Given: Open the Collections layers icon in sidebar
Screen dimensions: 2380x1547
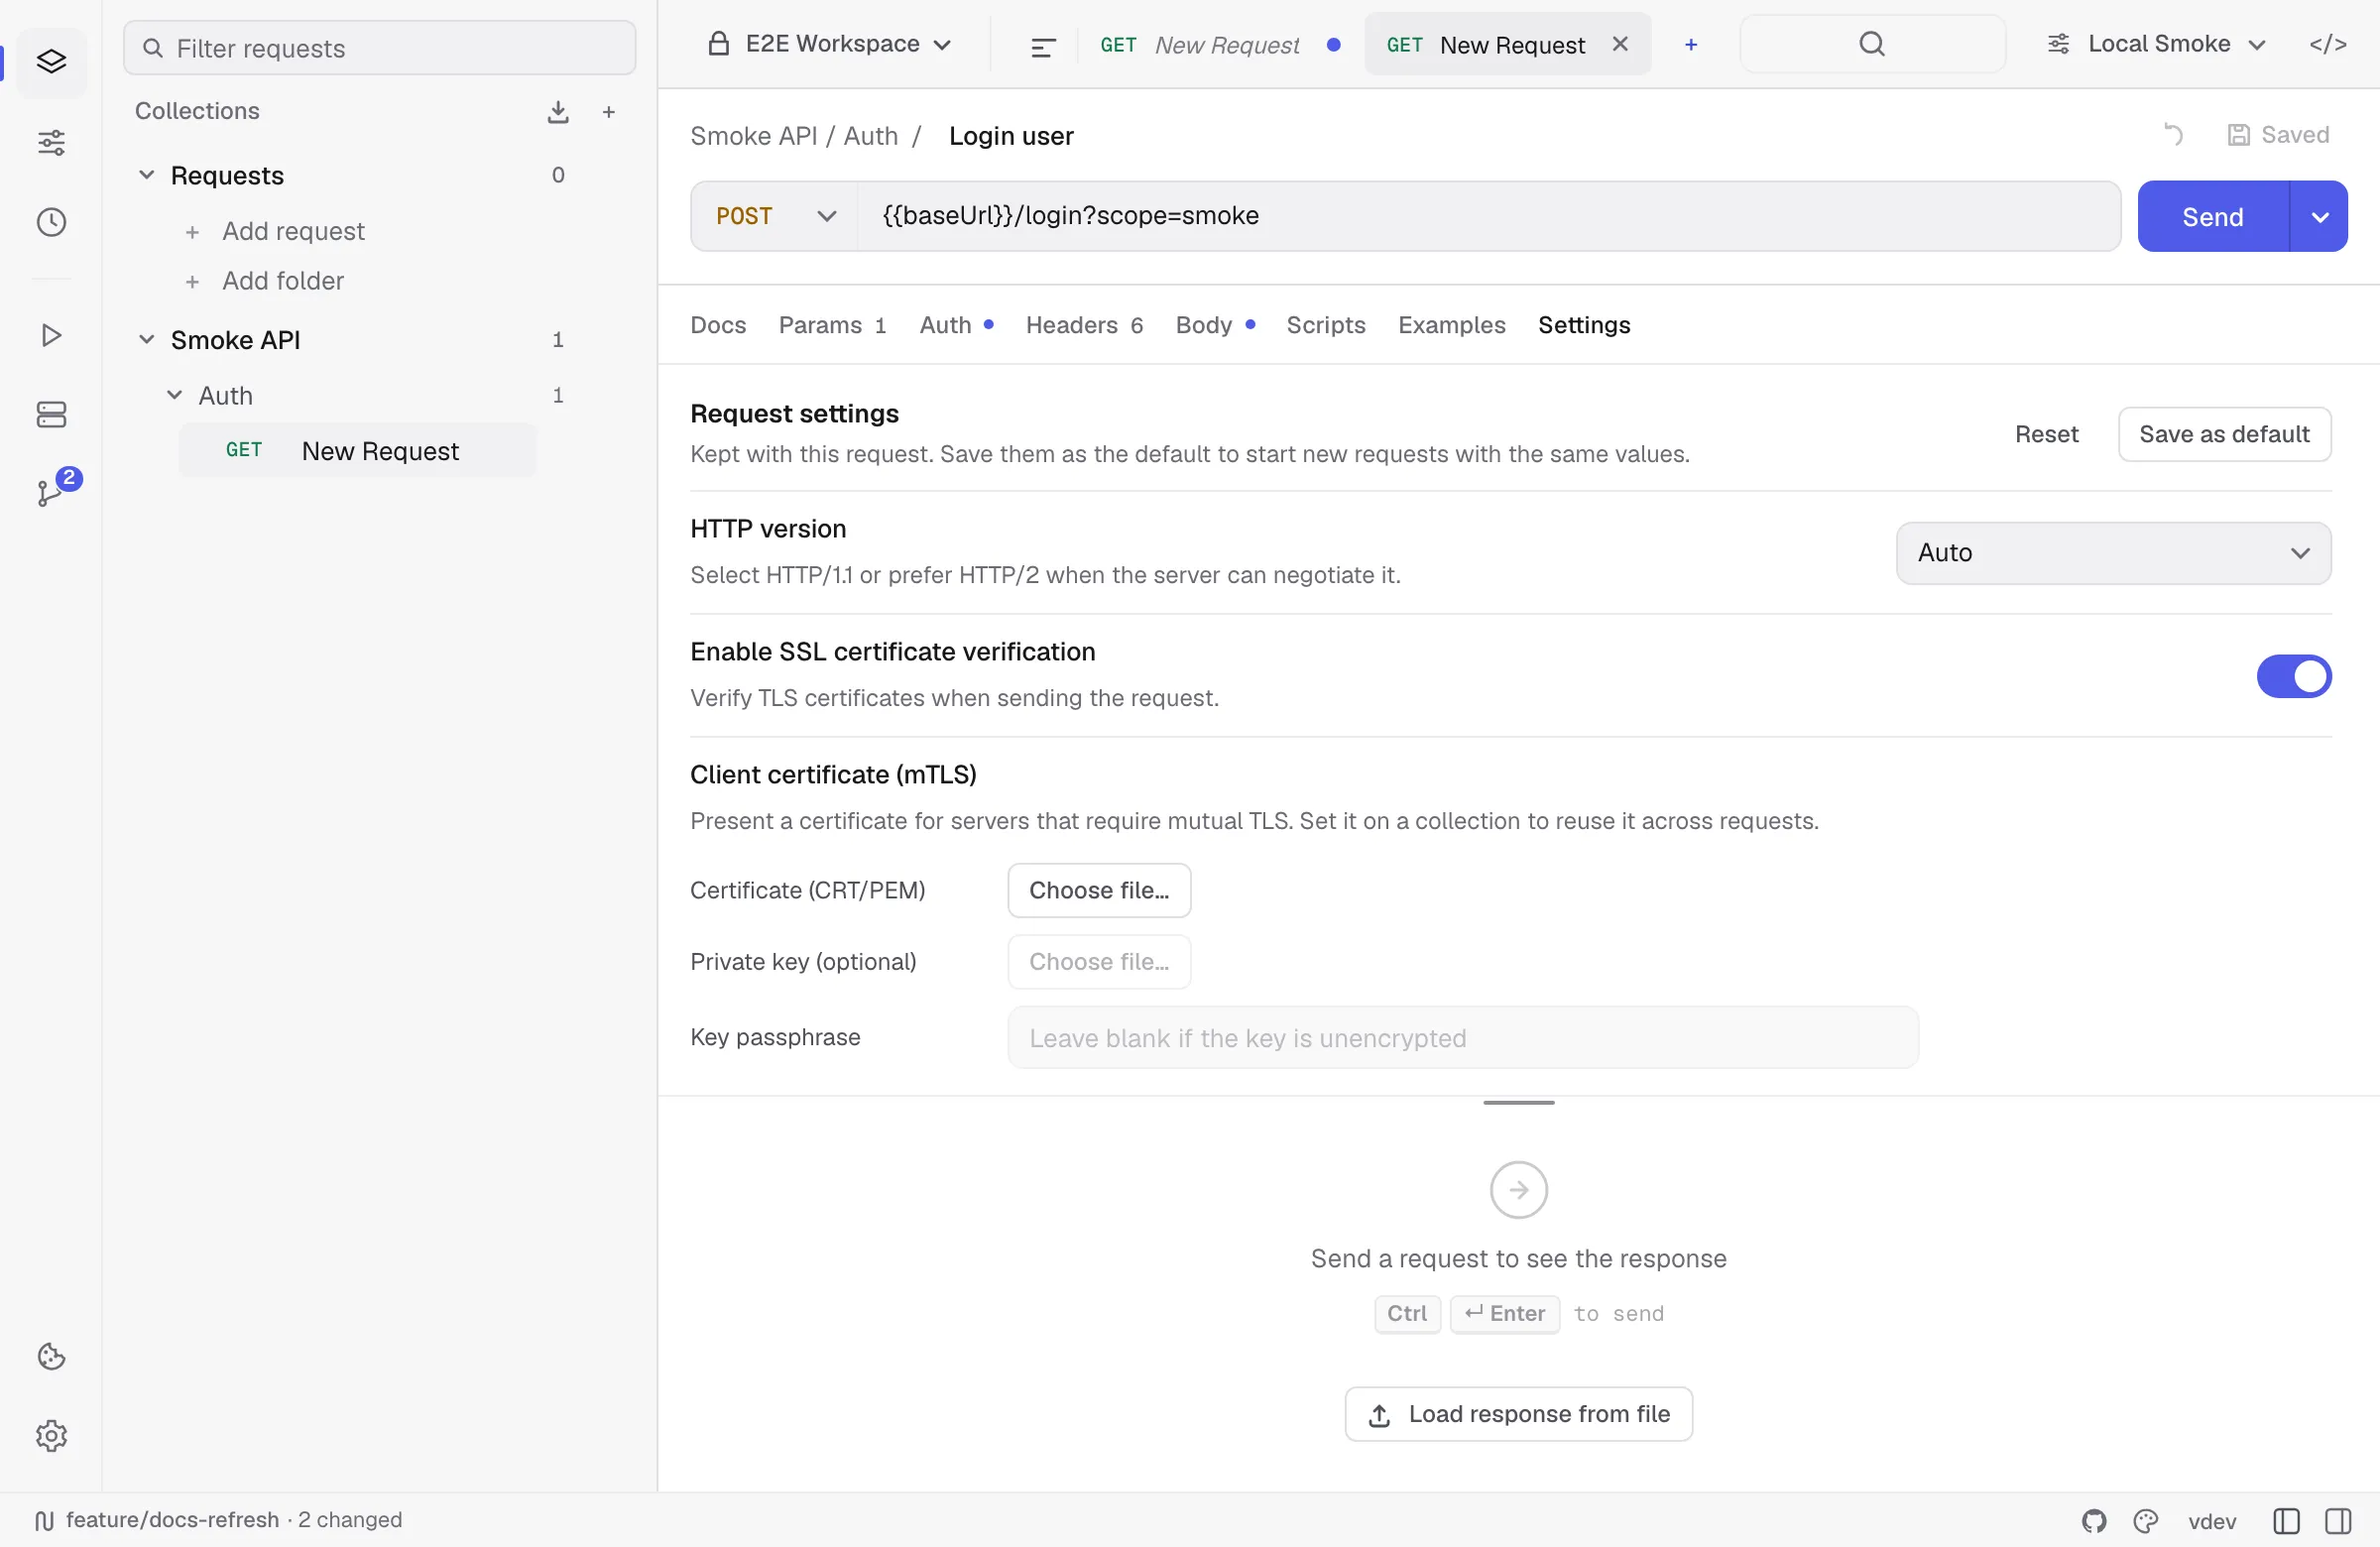Looking at the screenshot, I should (51, 62).
